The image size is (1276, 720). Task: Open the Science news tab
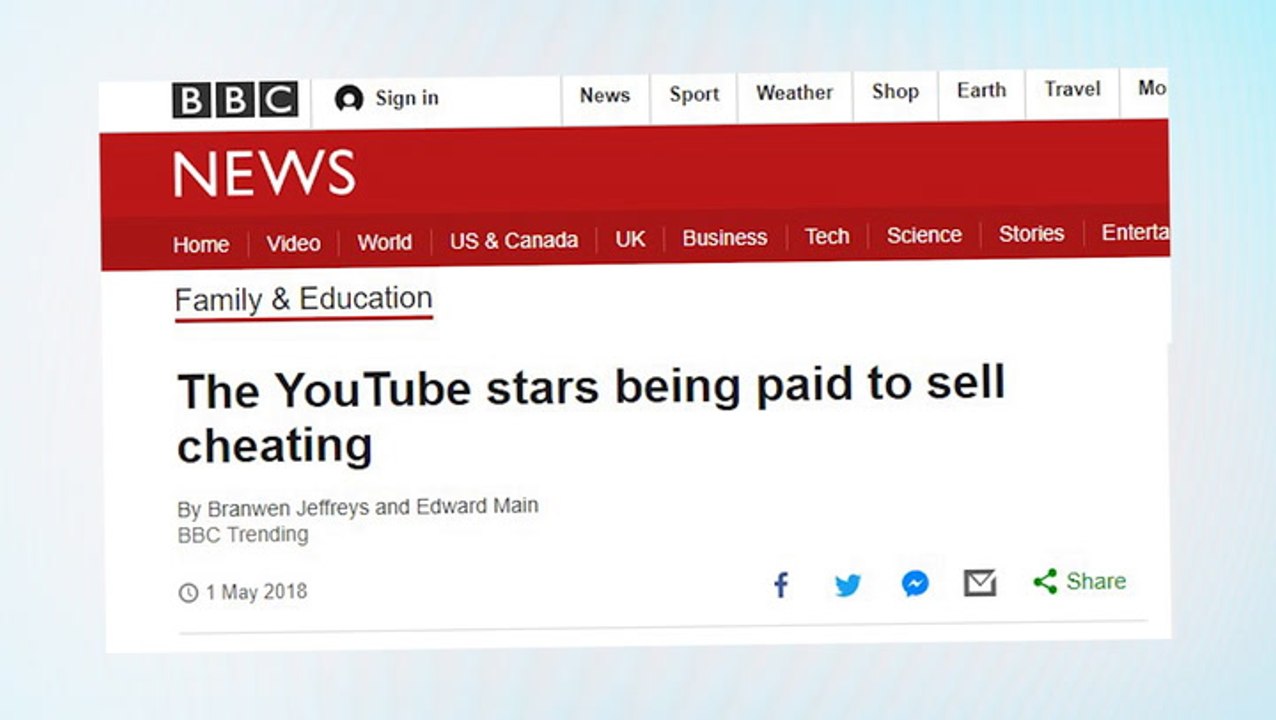924,235
